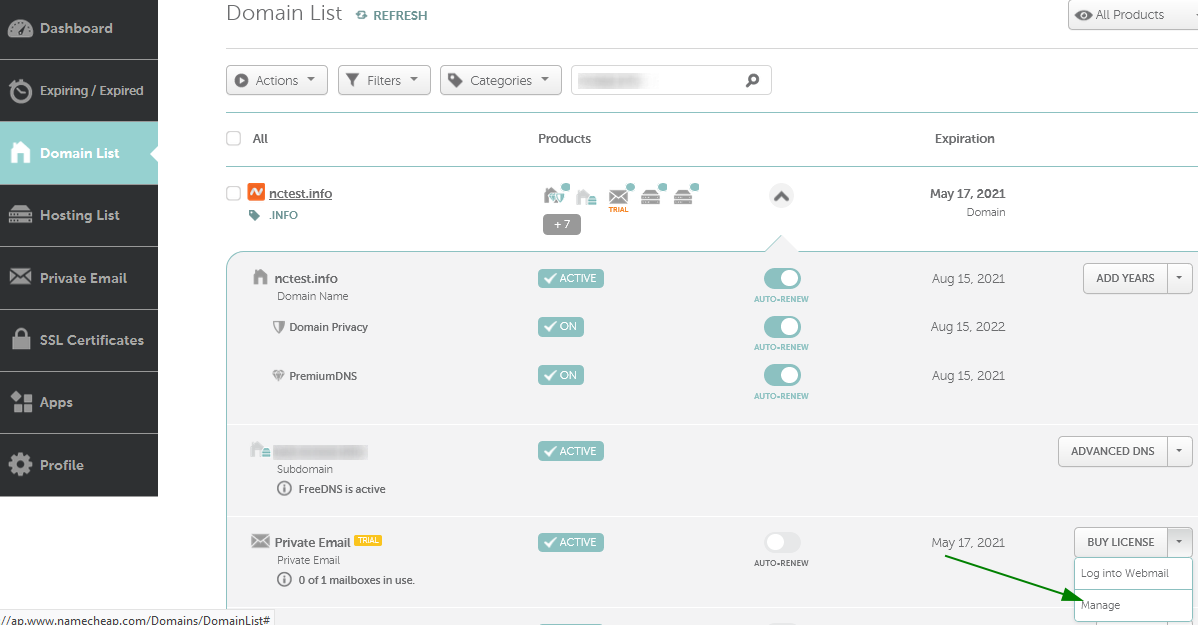Click the first hosting server product icon
Image resolution: width=1198 pixels, height=625 pixels.
[652, 195]
